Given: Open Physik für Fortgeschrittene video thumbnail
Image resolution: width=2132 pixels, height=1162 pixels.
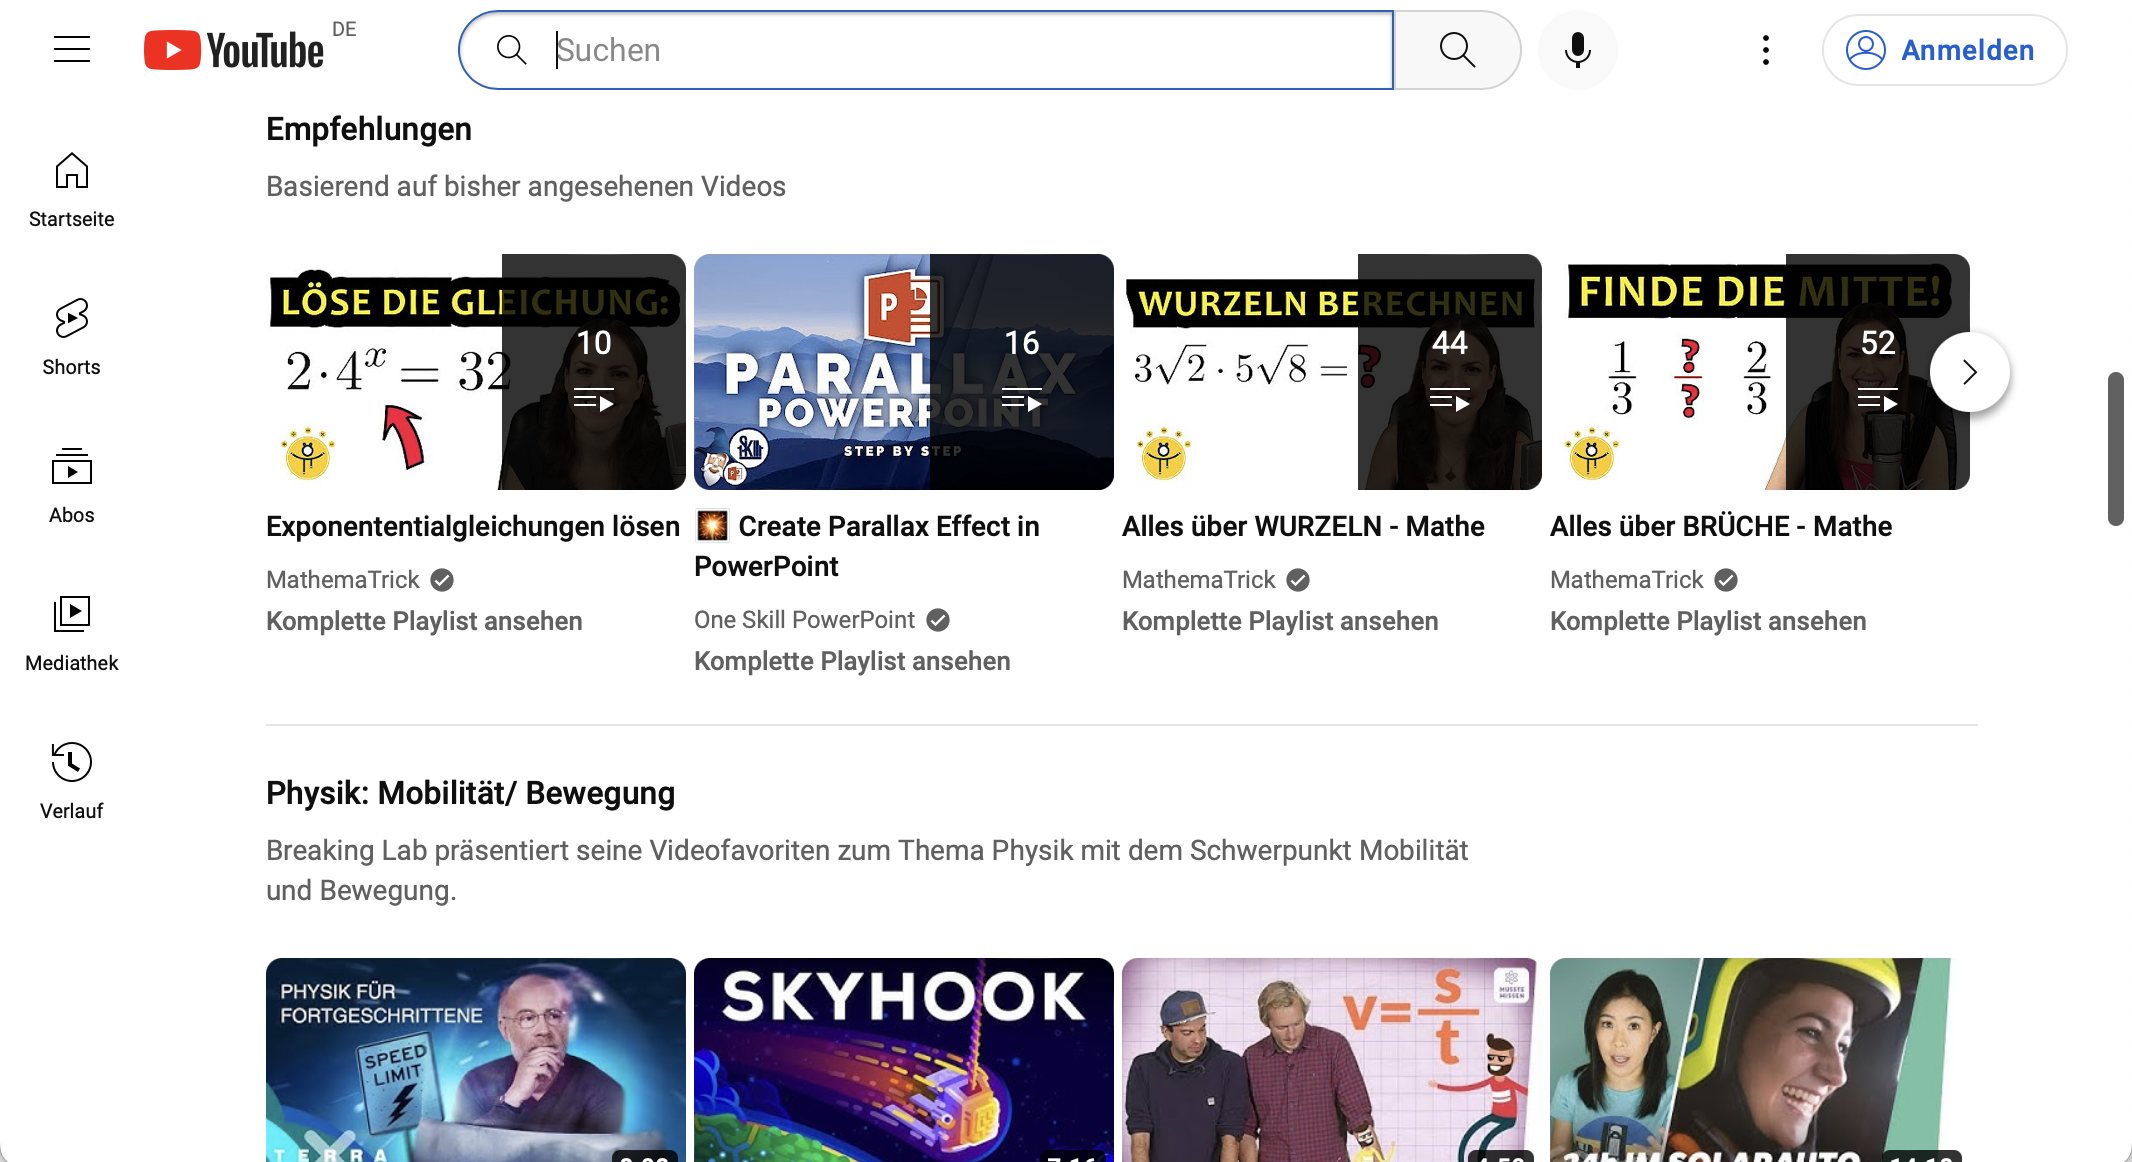Looking at the screenshot, I should pyautogui.click(x=476, y=1060).
